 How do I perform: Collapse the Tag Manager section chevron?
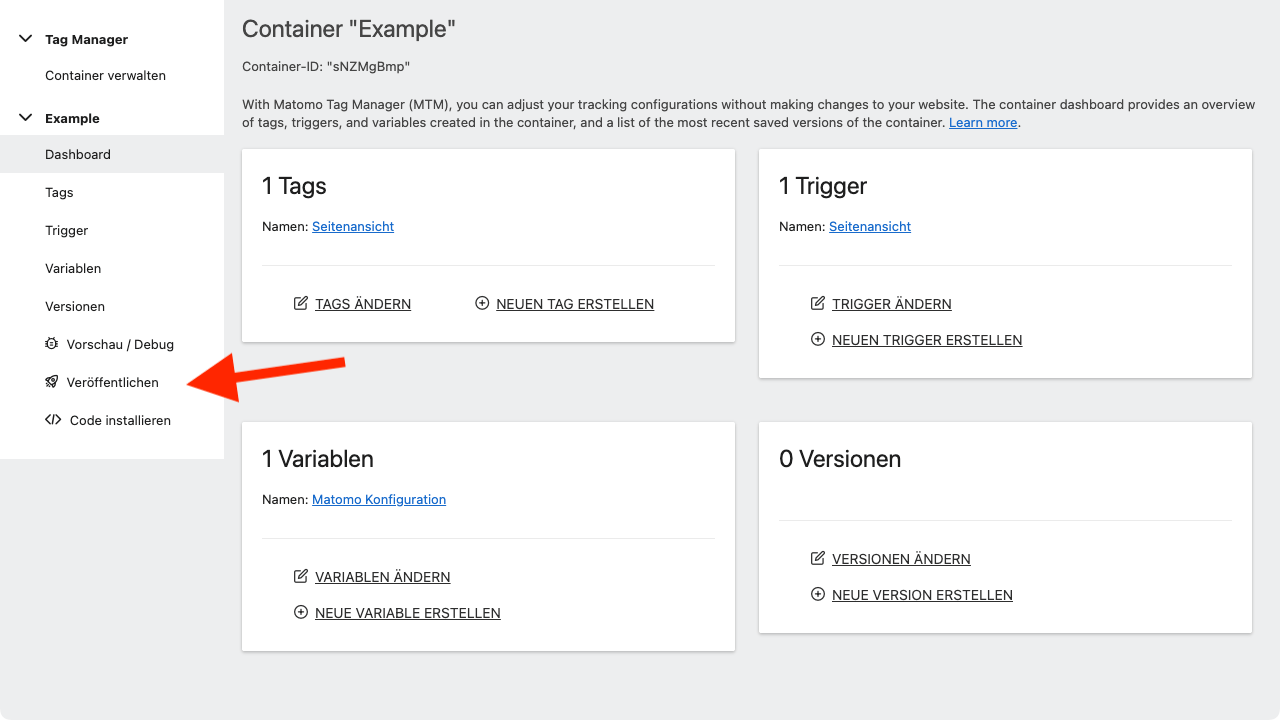pyautogui.click(x=26, y=39)
